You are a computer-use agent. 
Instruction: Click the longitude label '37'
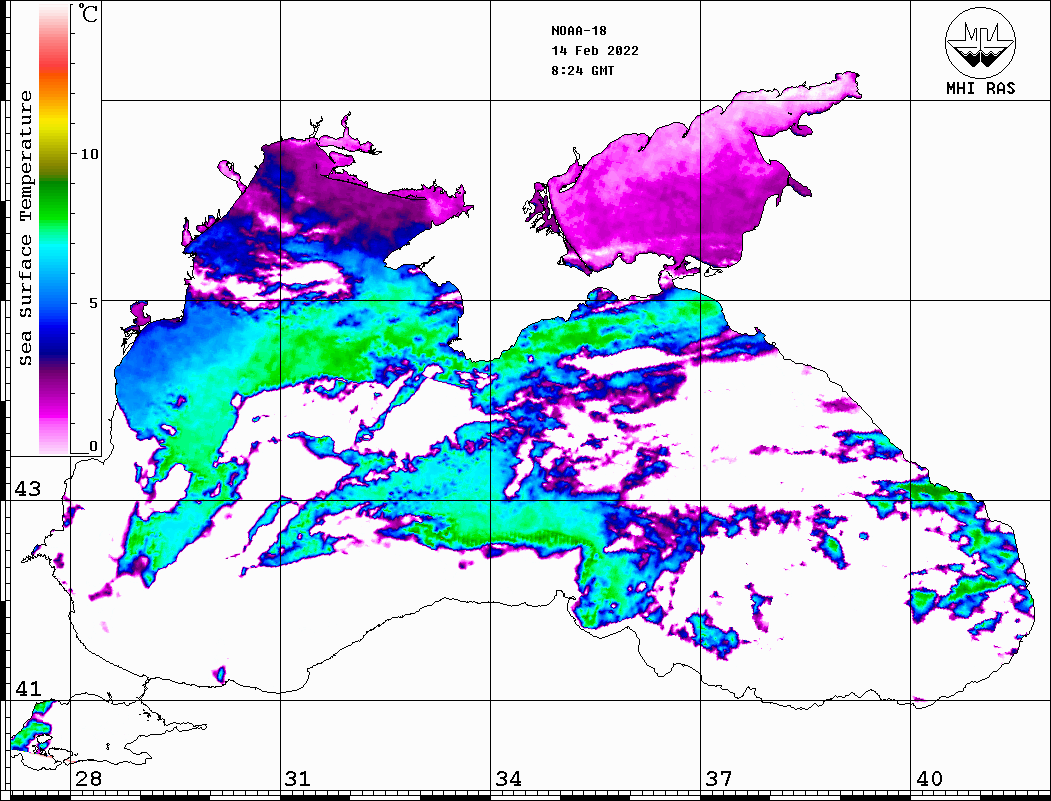click(x=719, y=779)
